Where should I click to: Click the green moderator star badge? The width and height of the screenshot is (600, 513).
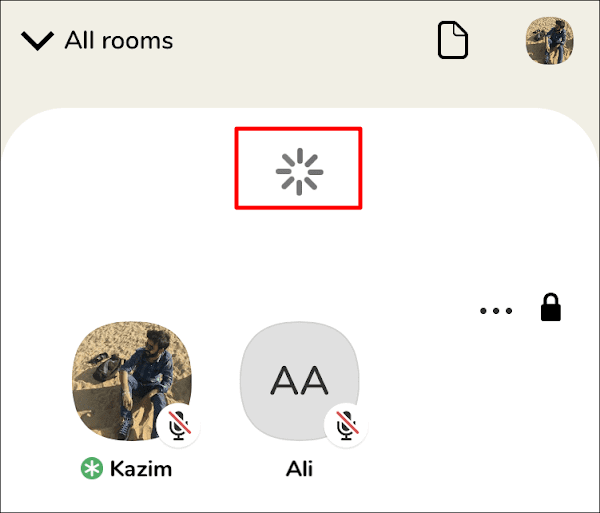click(x=92, y=468)
